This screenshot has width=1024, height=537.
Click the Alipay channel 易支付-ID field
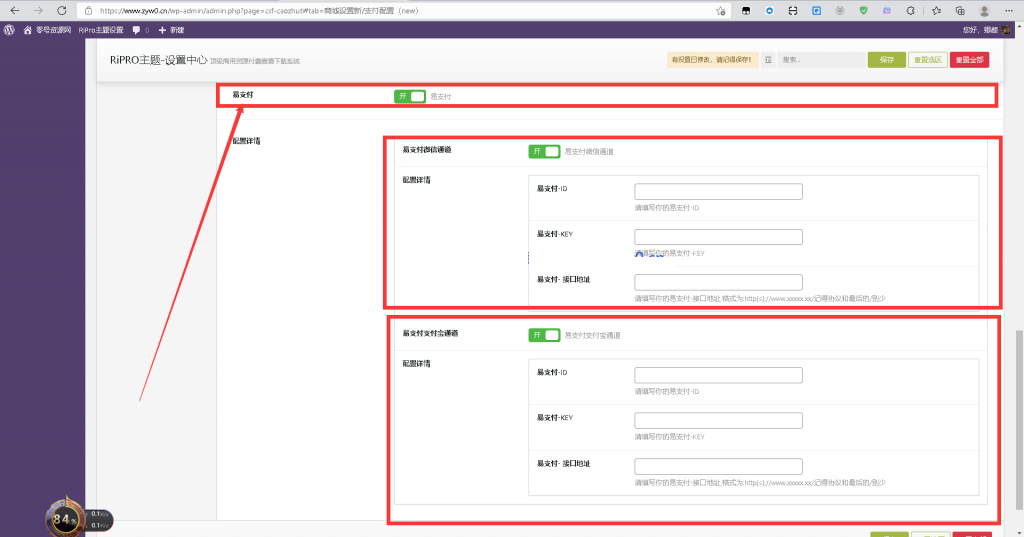pyautogui.click(x=718, y=375)
